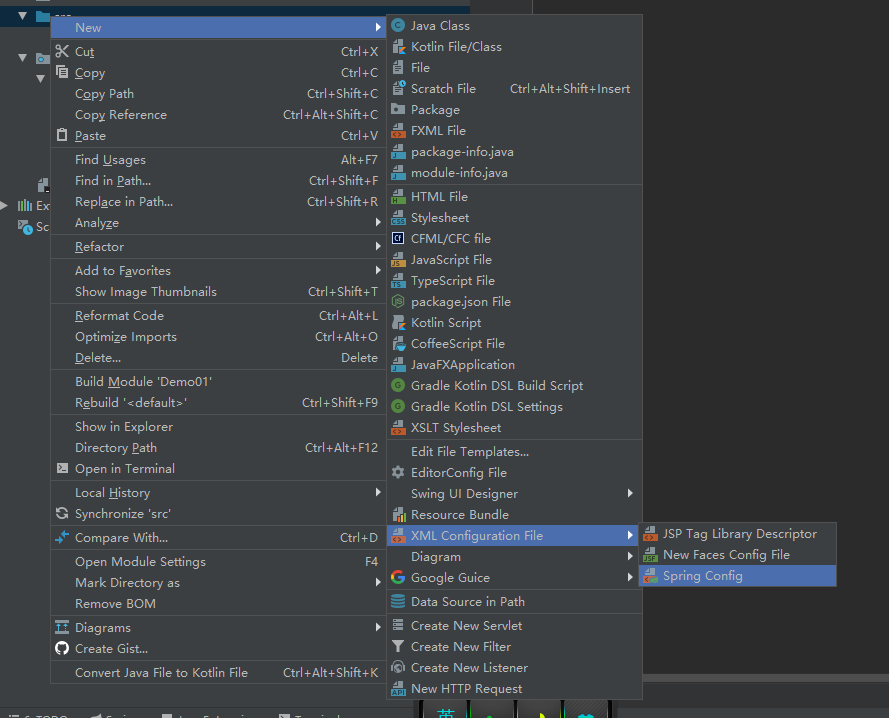Expand the Local History submenu arrow
Screen dimensions: 889x718
378,492
